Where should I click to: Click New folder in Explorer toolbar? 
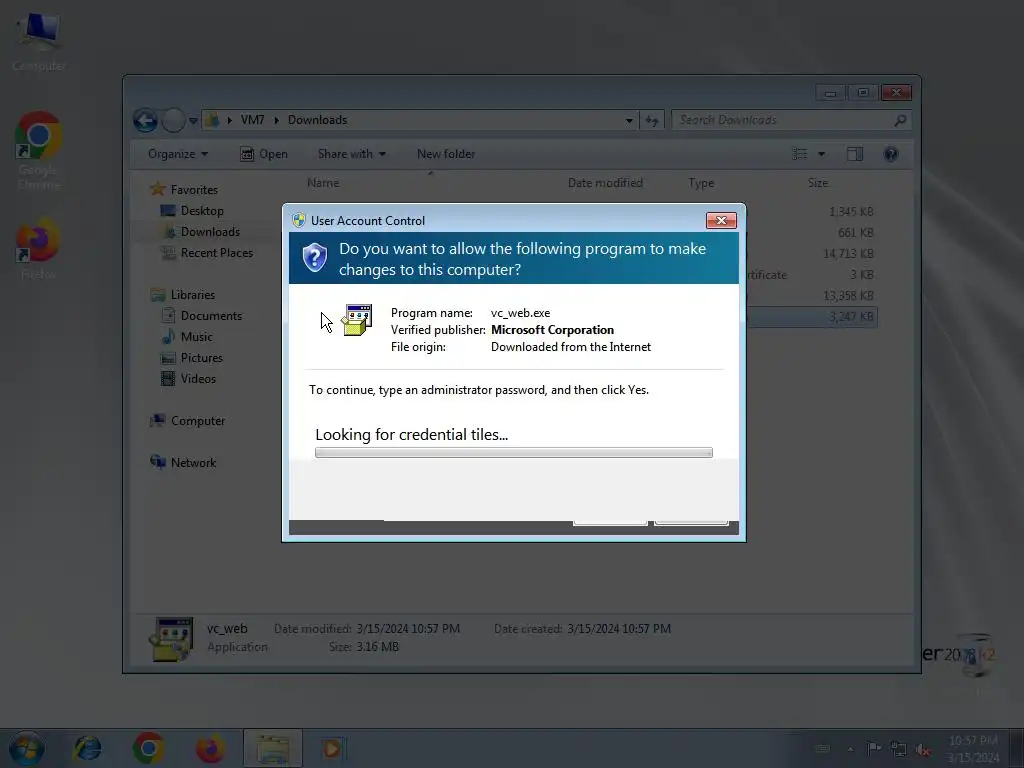click(x=446, y=154)
